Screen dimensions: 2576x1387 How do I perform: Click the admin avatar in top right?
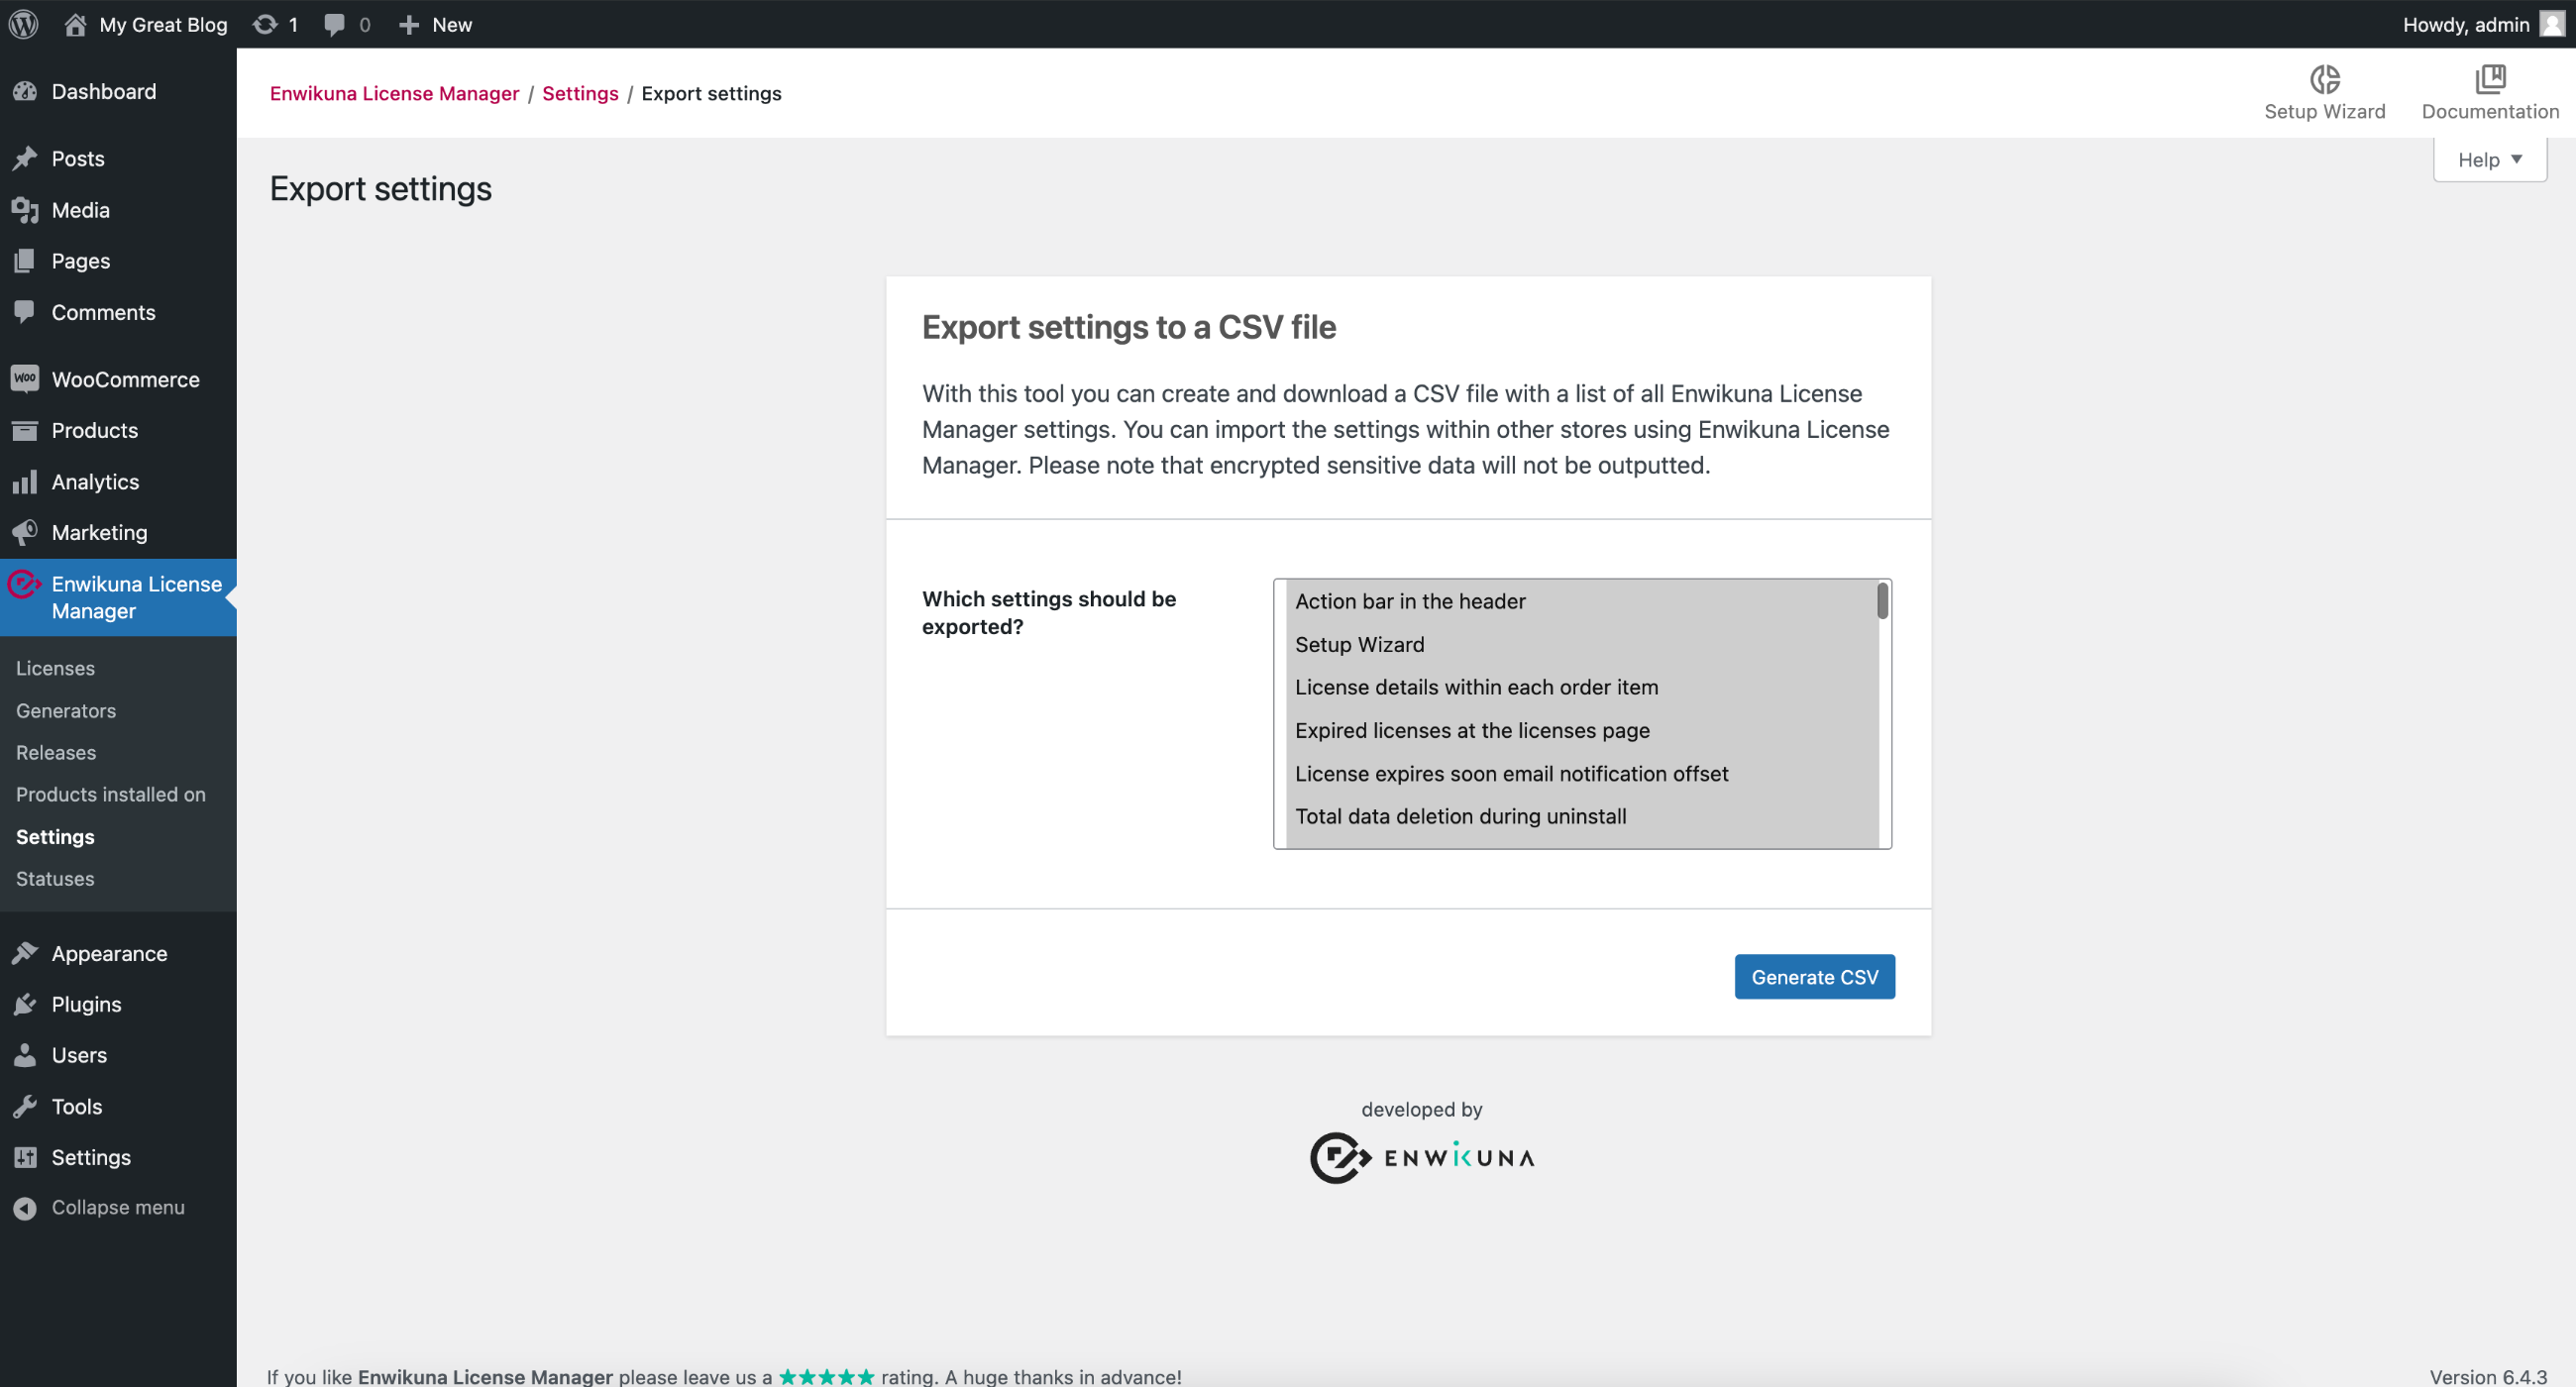[2553, 24]
